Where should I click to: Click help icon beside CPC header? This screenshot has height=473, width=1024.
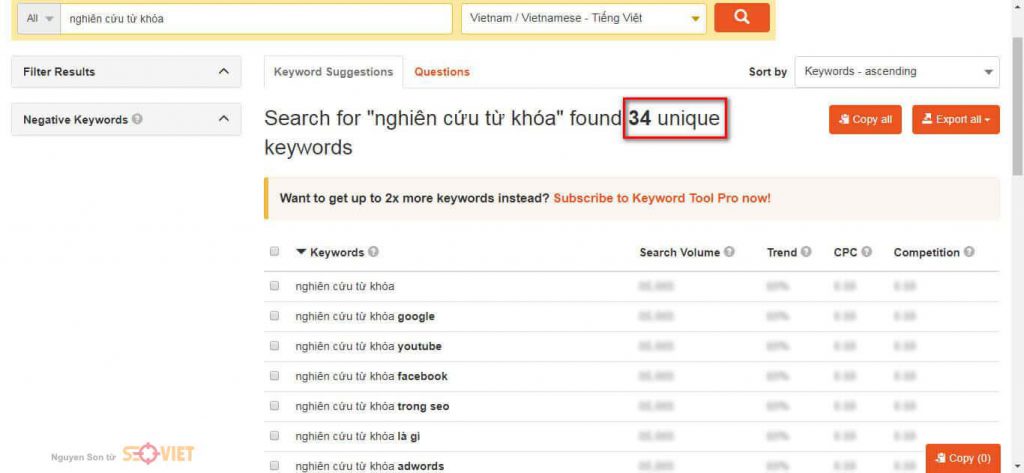(x=867, y=252)
